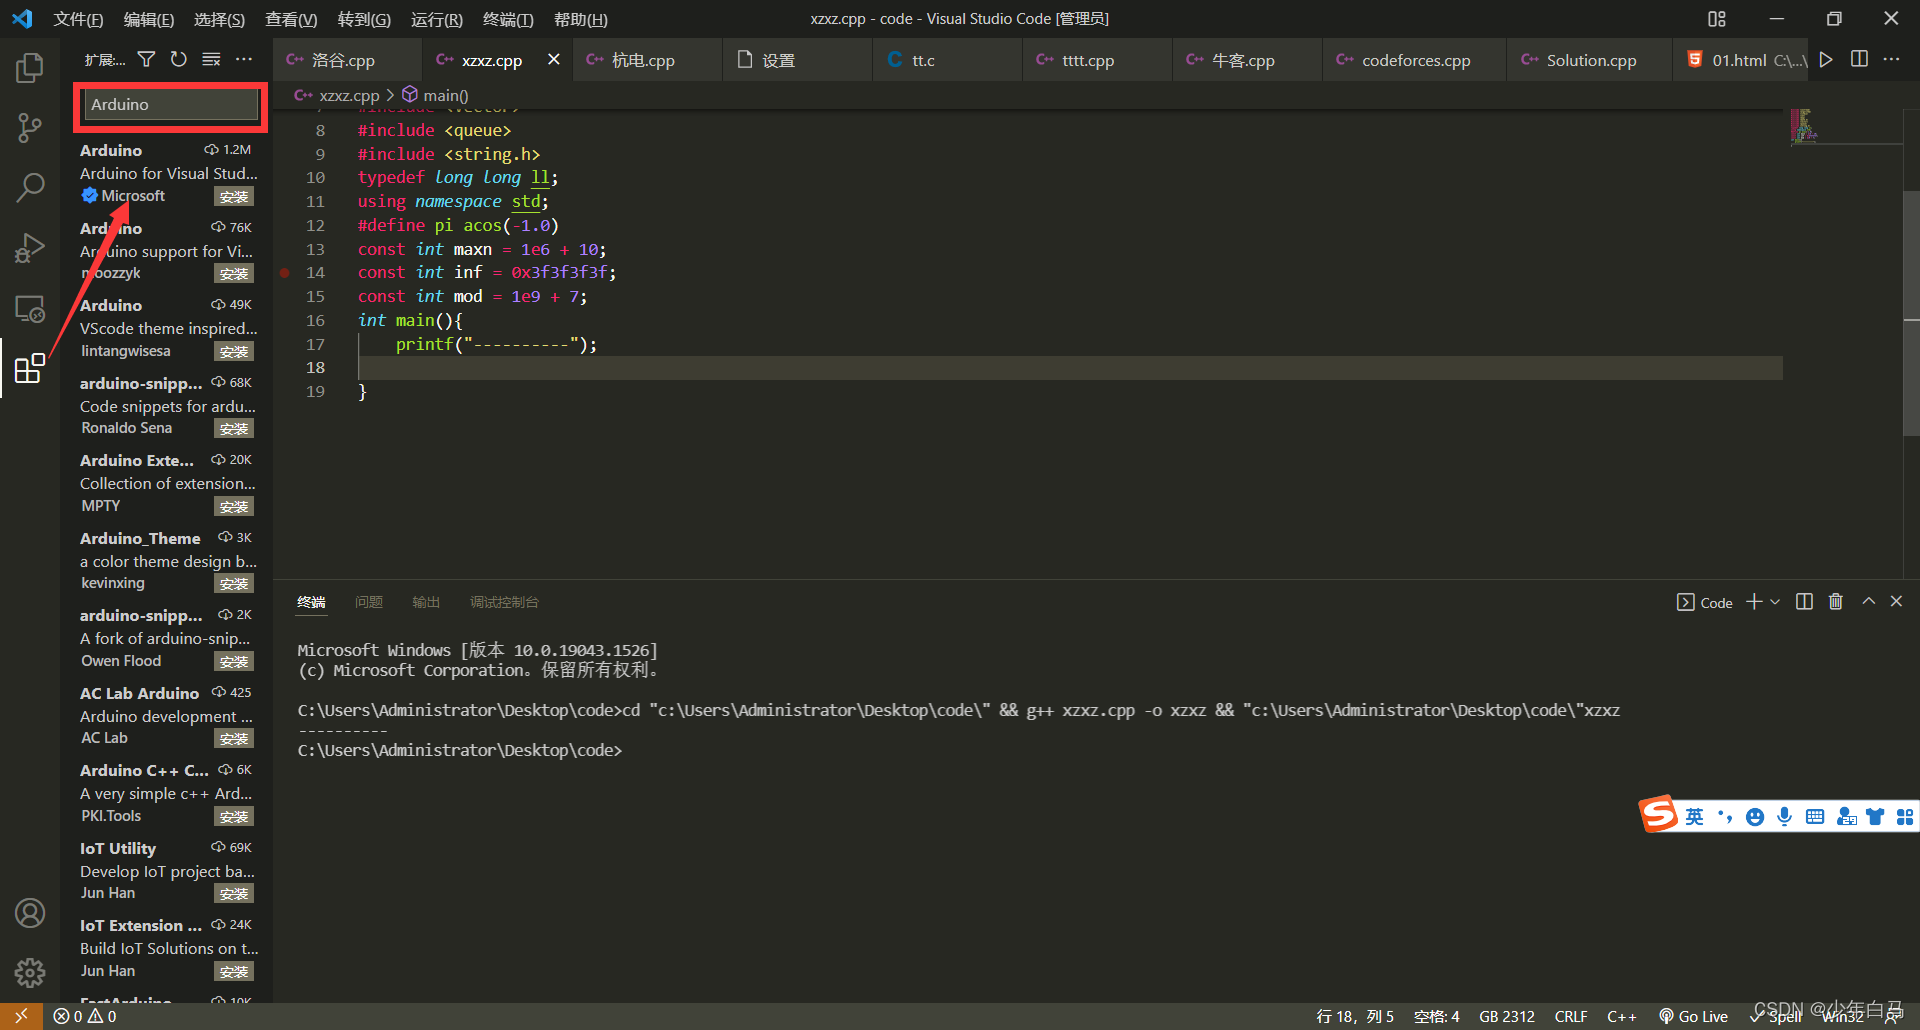Open the Accounts menu in activity bar

point(30,912)
